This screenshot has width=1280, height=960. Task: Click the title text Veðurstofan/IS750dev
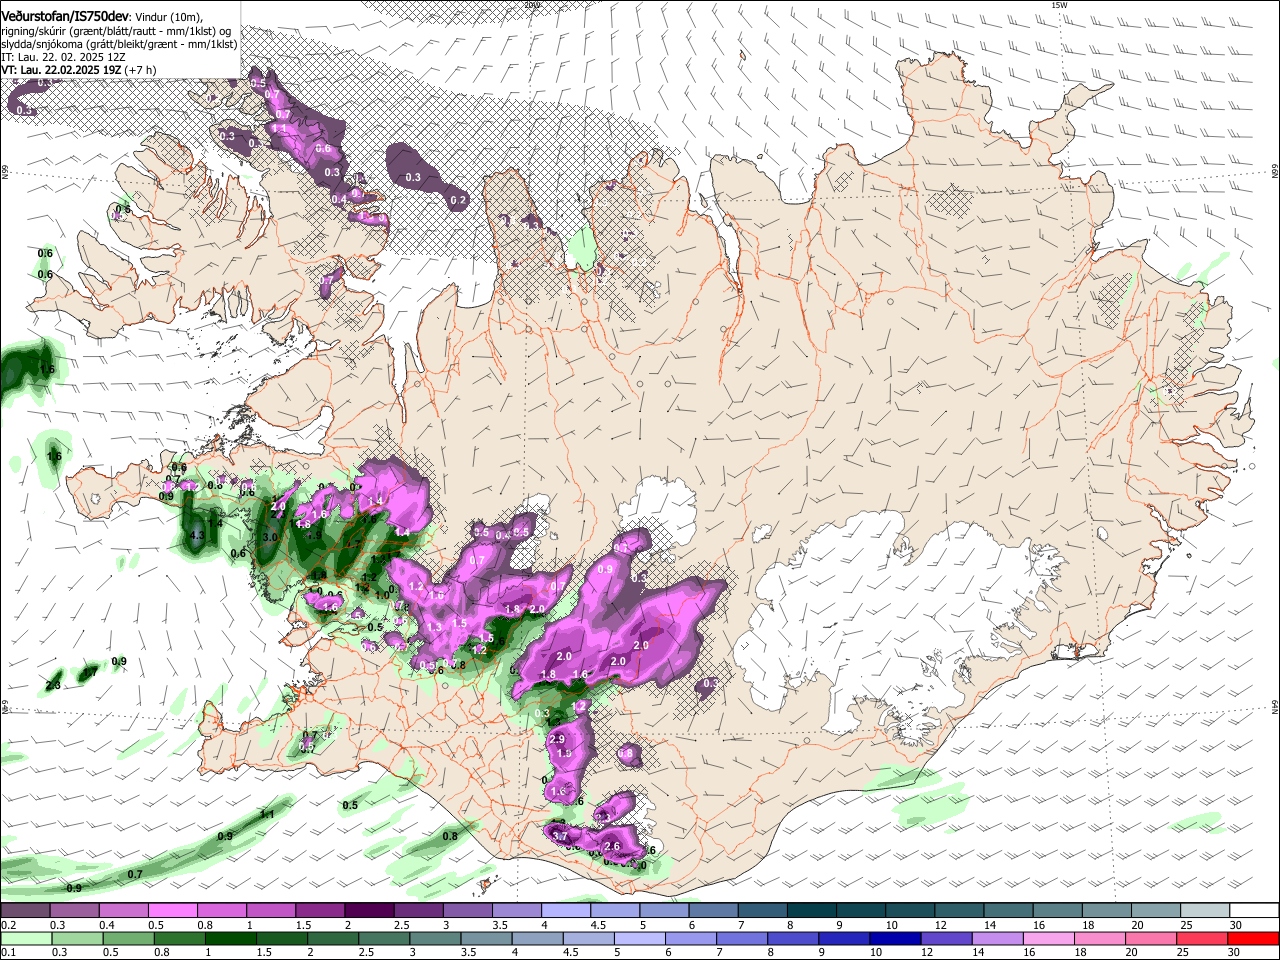click(65, 17)
